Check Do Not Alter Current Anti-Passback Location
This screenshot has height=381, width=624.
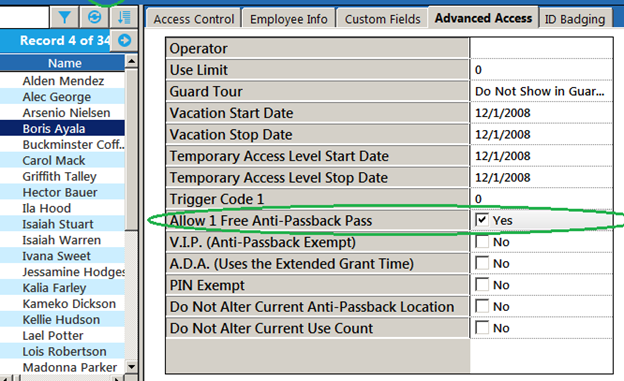pos(482,306)
